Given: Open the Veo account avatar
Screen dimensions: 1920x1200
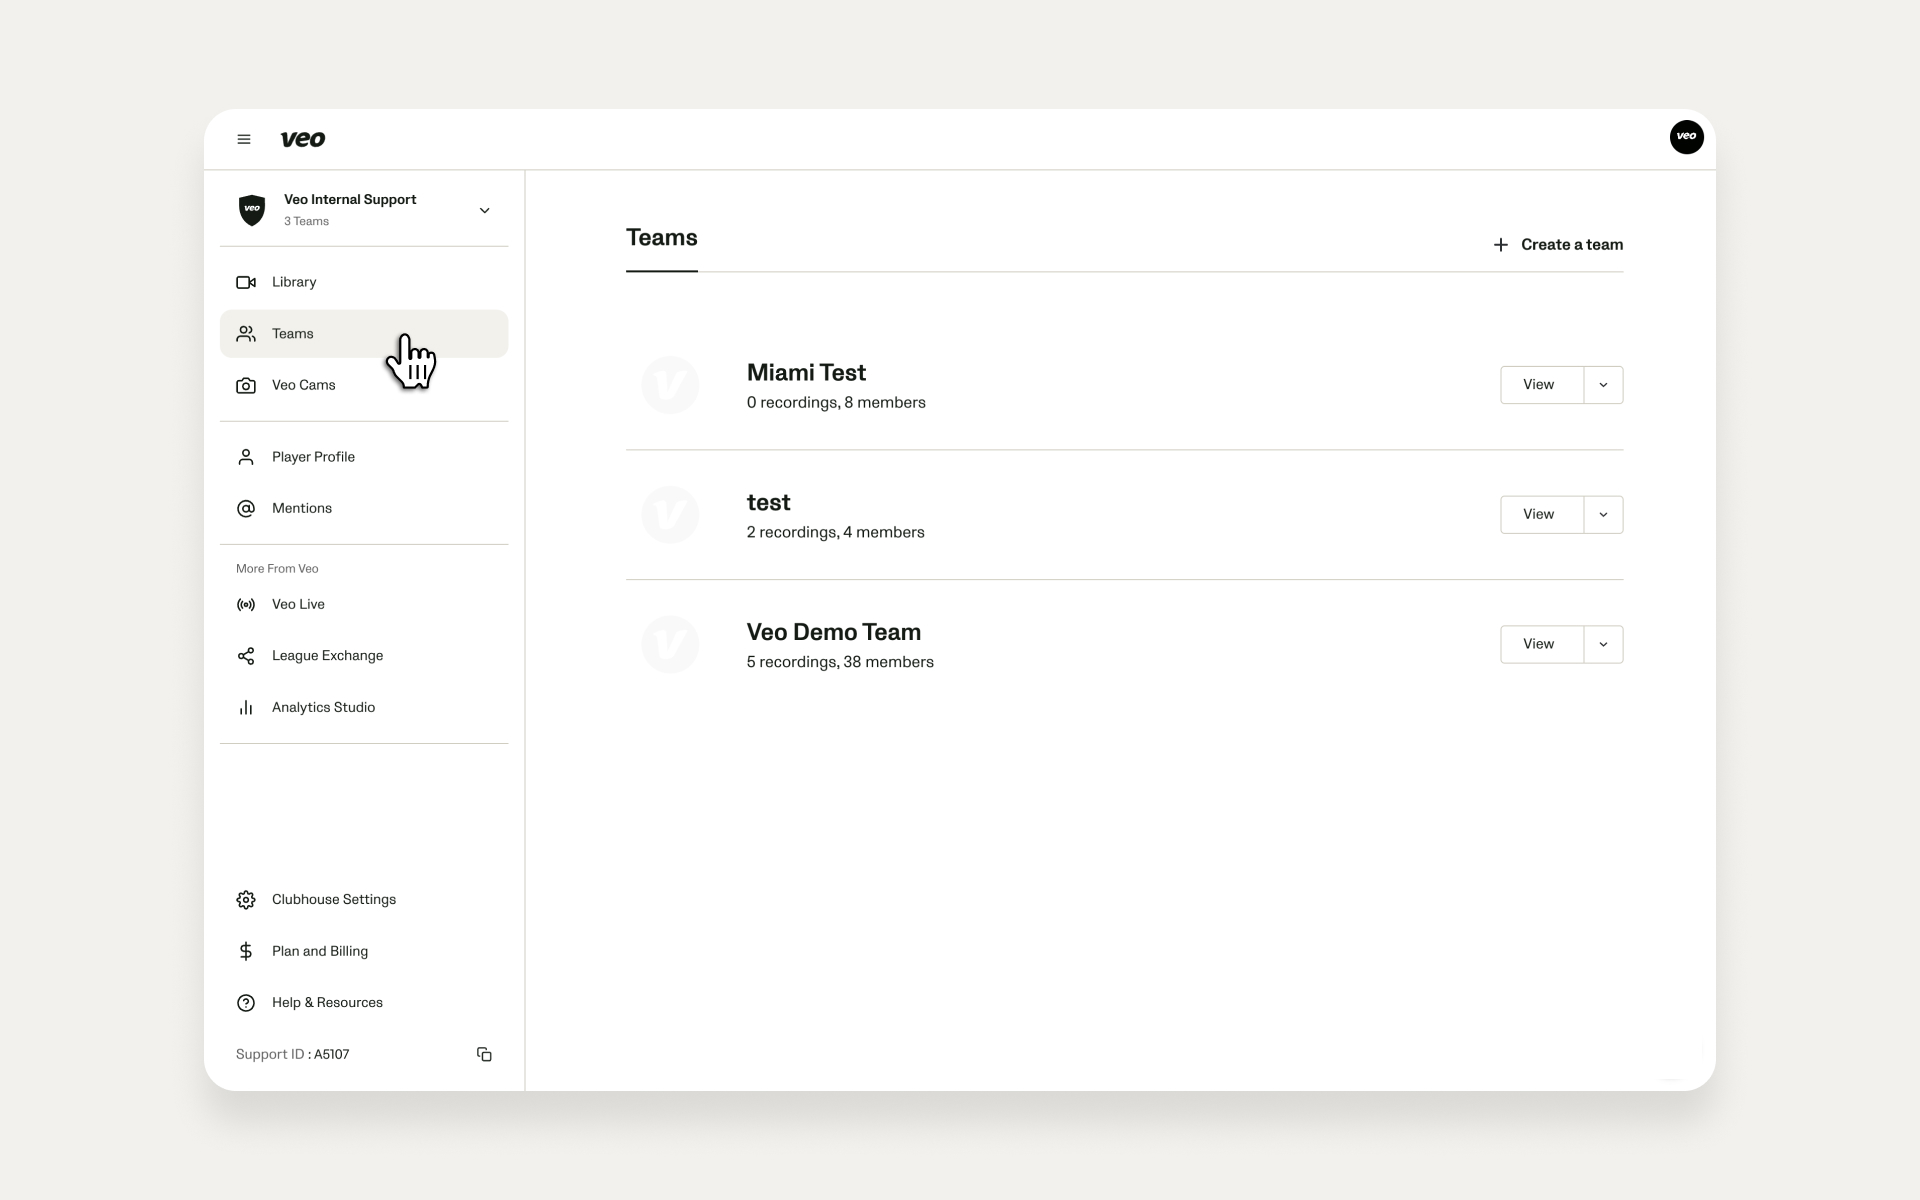Looking at the screenshot, I should click(x=1686, y=137).
